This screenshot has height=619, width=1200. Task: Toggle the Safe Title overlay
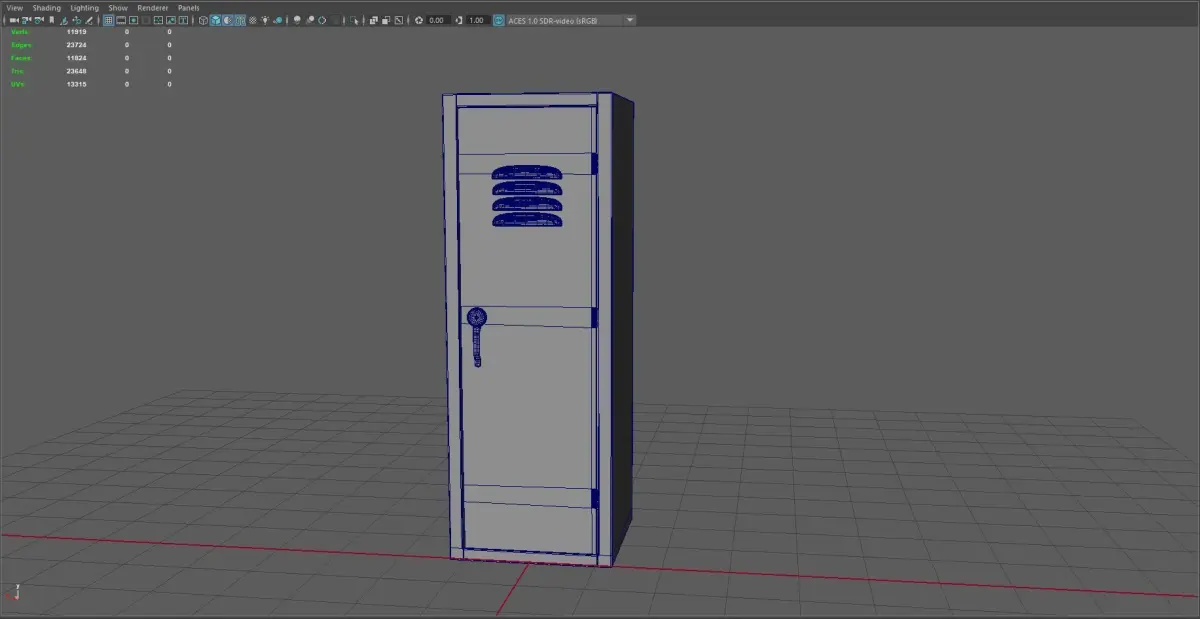pyautogui.click(x=184, y=20)
